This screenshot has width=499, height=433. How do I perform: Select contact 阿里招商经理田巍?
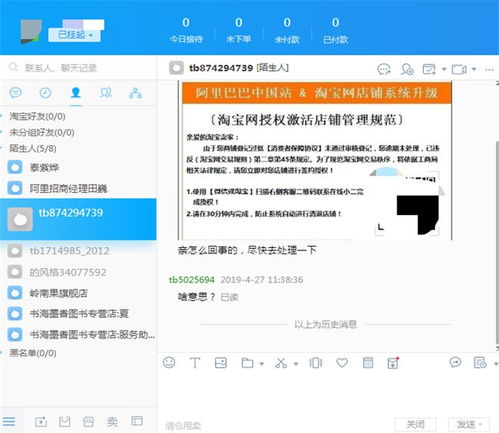78,188
